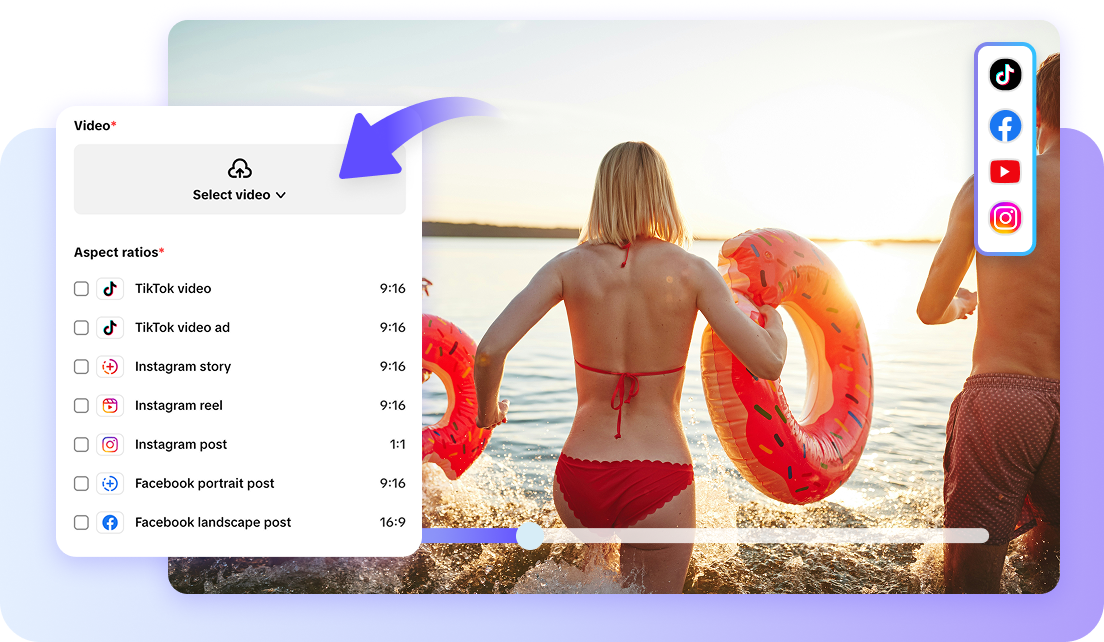
Task: Choose the Facebook portrait post label
Action: coord(204,483)
